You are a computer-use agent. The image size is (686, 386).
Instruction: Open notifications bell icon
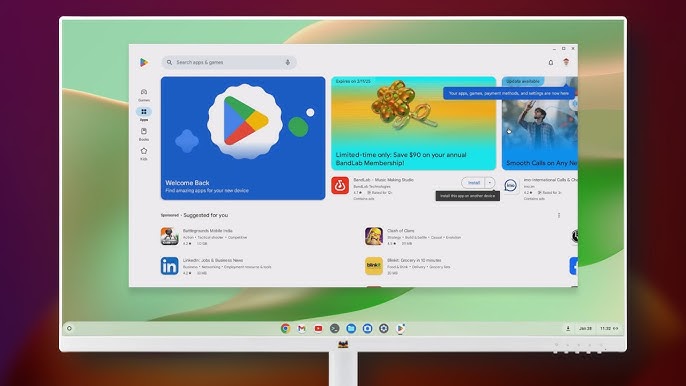[551, 63]
